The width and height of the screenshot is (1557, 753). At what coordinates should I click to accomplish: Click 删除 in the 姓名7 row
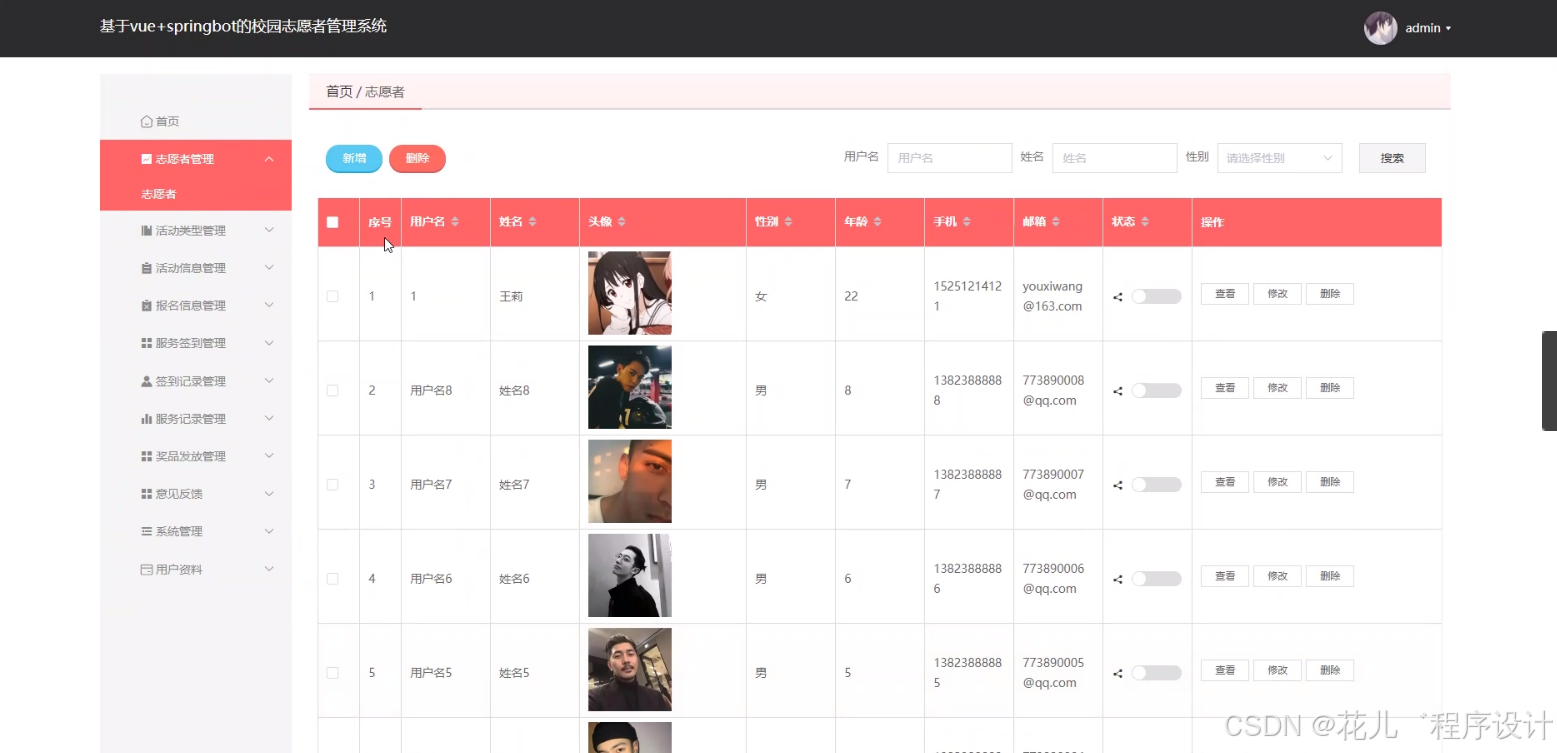(1330, 482)
